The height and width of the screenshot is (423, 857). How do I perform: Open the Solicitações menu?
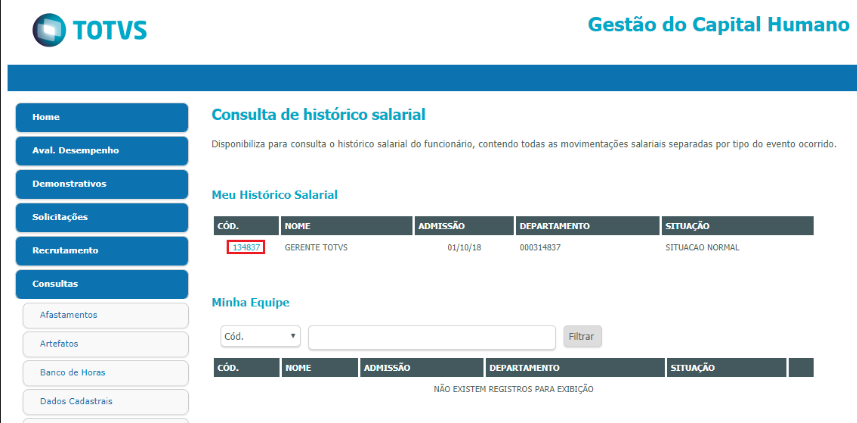pyautogui.click(x=102, y=218)
